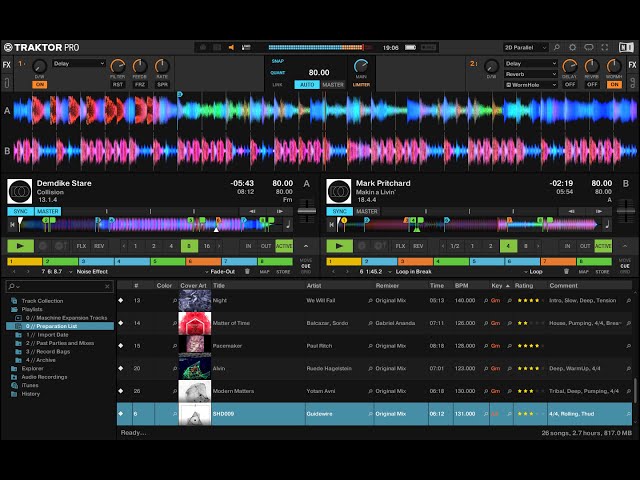This screenshot has height=480, width=640.
Task: Set Deck A loop size to 16
Action: (x=207, y=246)
